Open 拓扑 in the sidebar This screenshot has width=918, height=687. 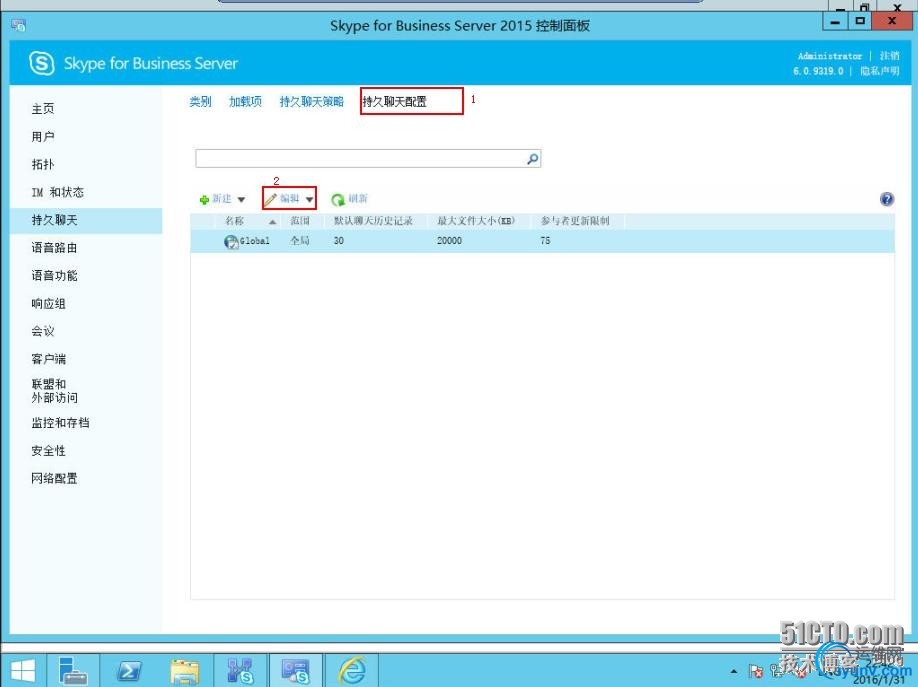(43, 164)
